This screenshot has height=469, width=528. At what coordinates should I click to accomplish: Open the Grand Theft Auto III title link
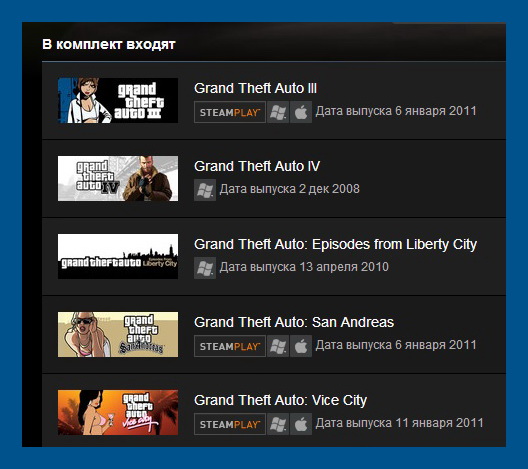[x=256, y=88]
